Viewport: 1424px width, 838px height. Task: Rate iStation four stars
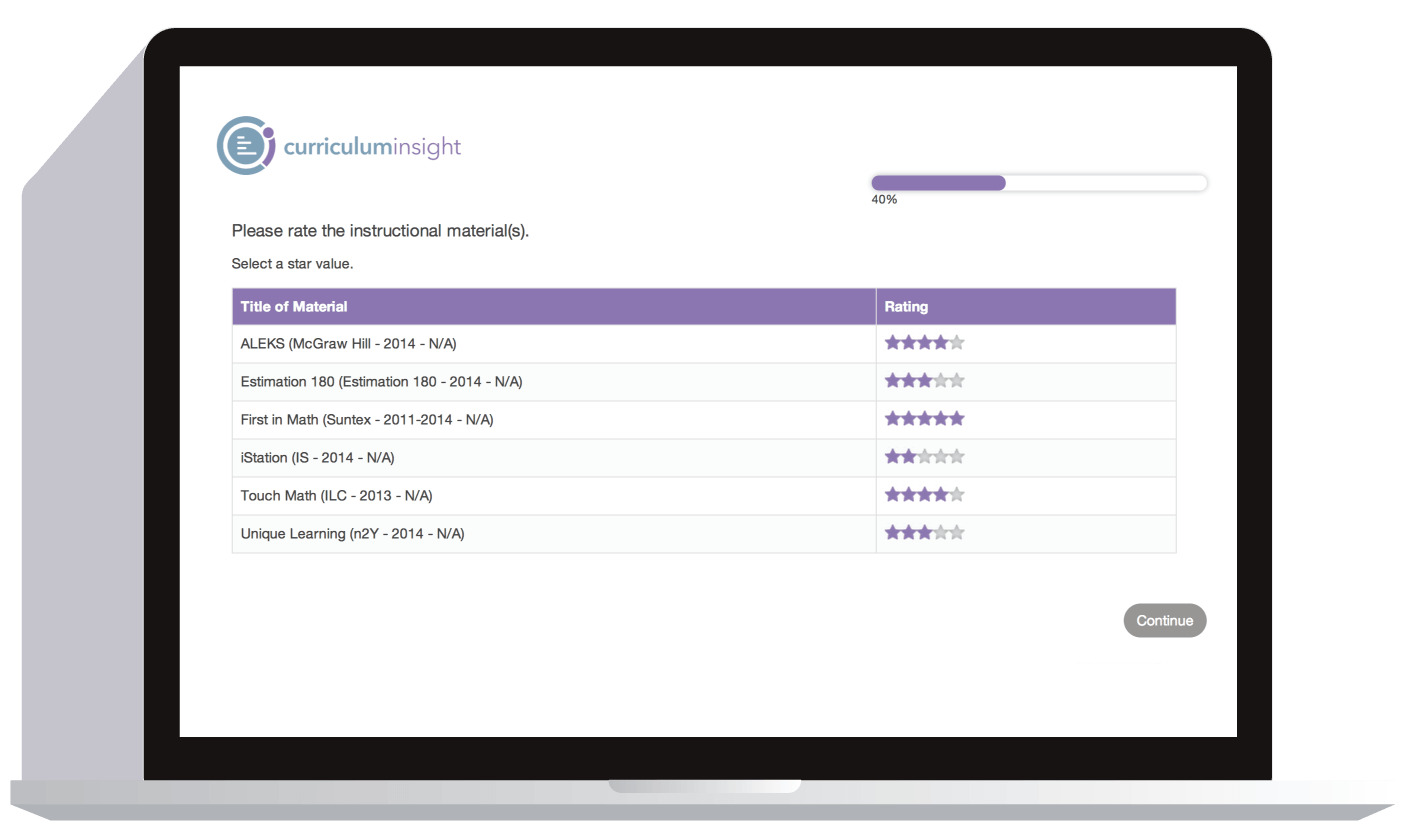pos(941,457)
